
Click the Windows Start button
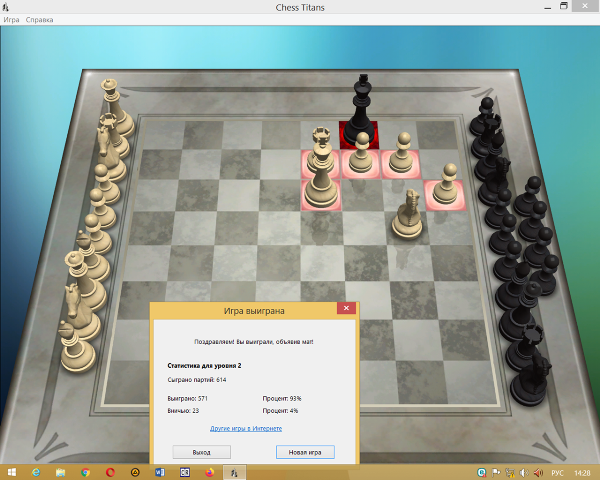10,471
